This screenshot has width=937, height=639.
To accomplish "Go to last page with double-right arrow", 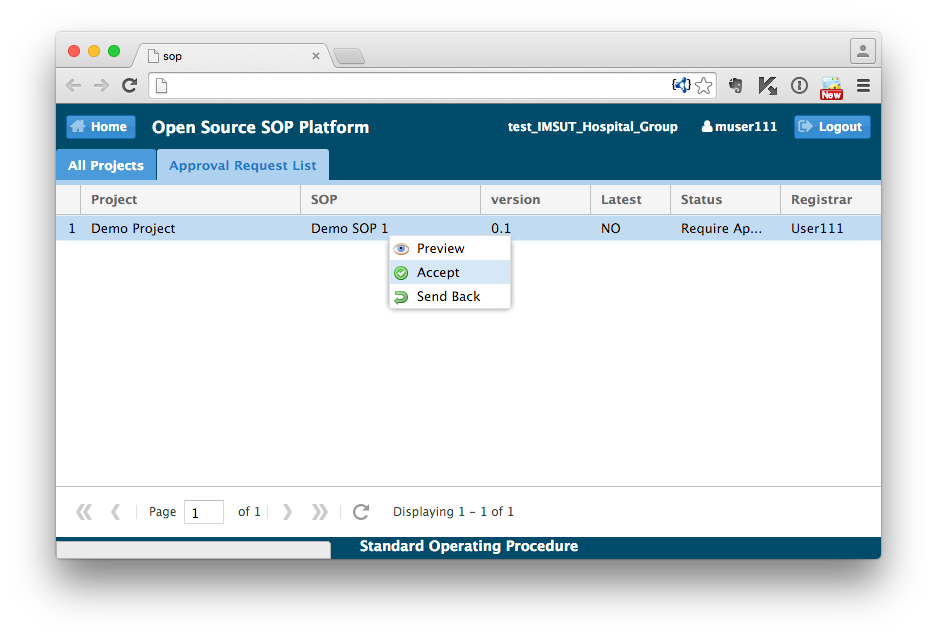I will pyautogui.click(x=320, y=512).
